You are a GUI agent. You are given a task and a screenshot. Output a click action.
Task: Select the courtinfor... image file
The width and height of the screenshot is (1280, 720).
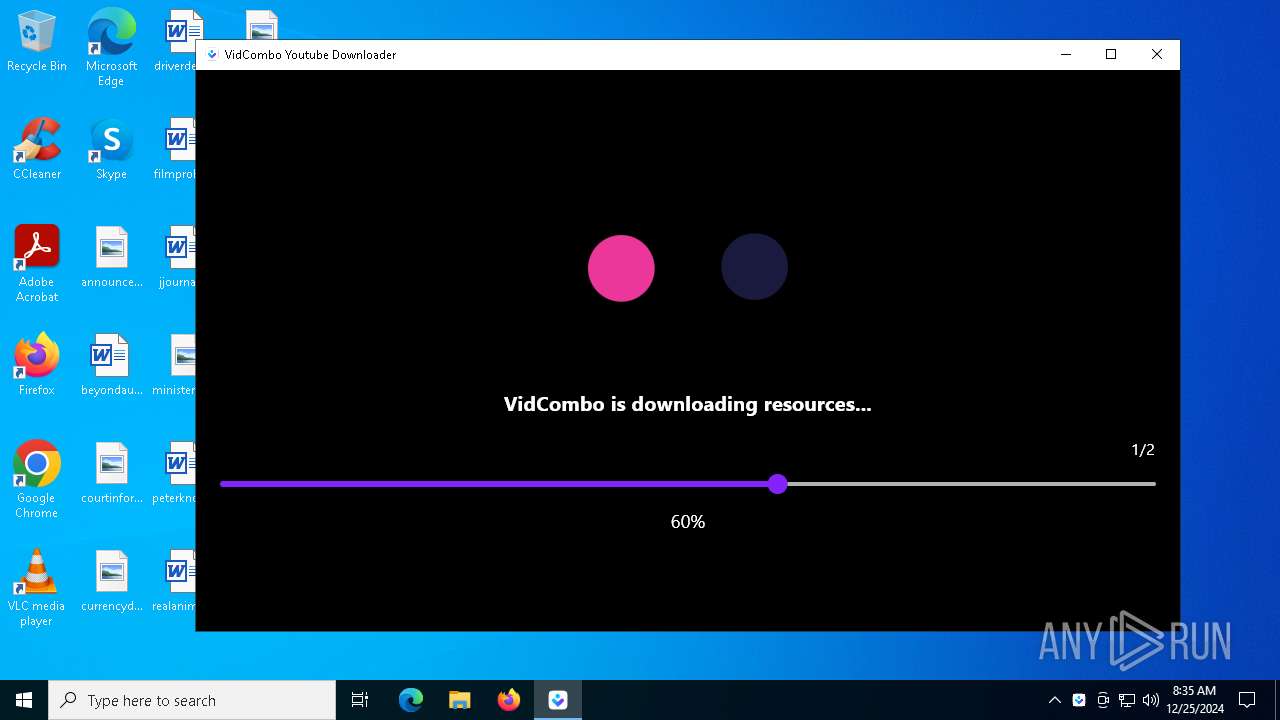point(111,474)
